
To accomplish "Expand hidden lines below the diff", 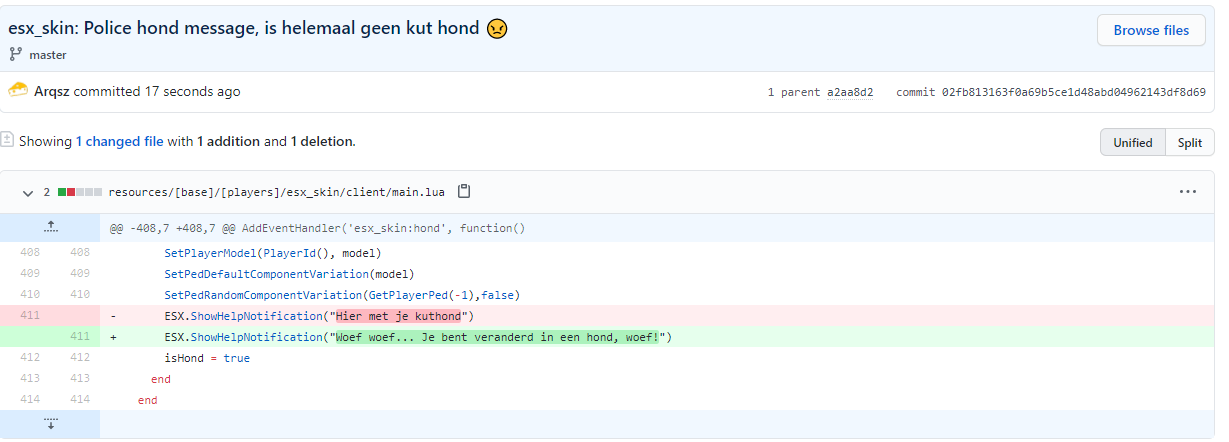I will pos(50,424).
